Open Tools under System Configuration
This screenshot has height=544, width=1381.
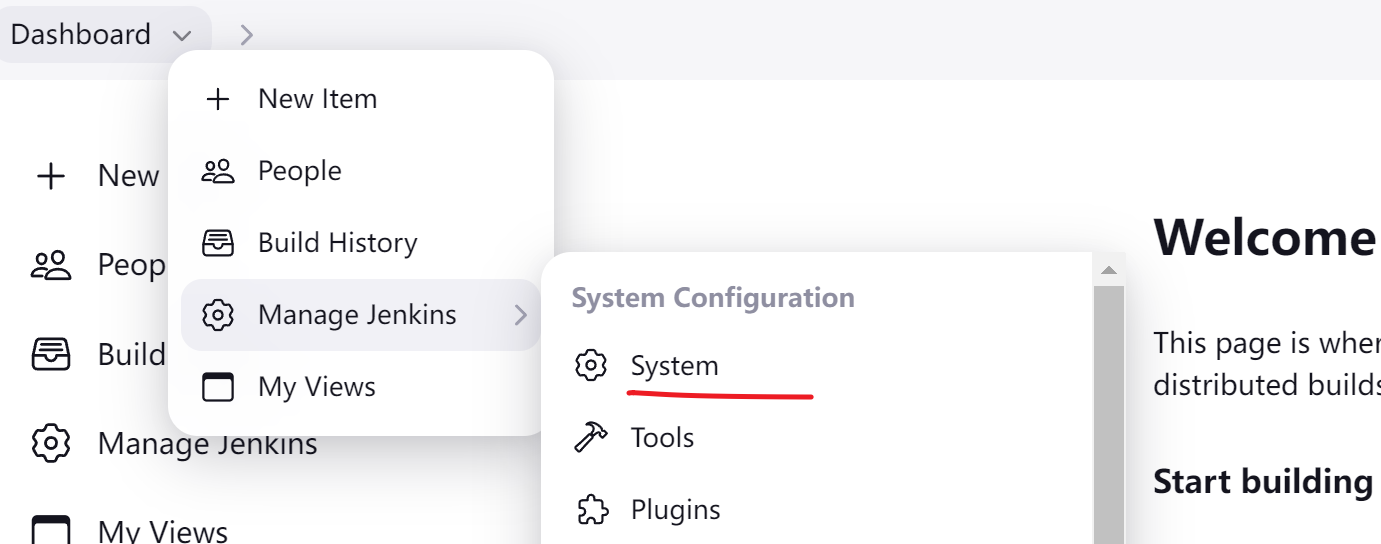tap(662, 438)
